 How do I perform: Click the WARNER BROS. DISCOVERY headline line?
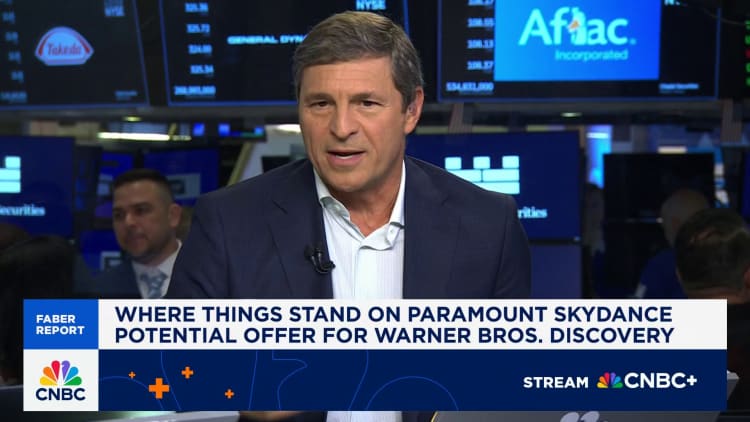tap(394, 336)
